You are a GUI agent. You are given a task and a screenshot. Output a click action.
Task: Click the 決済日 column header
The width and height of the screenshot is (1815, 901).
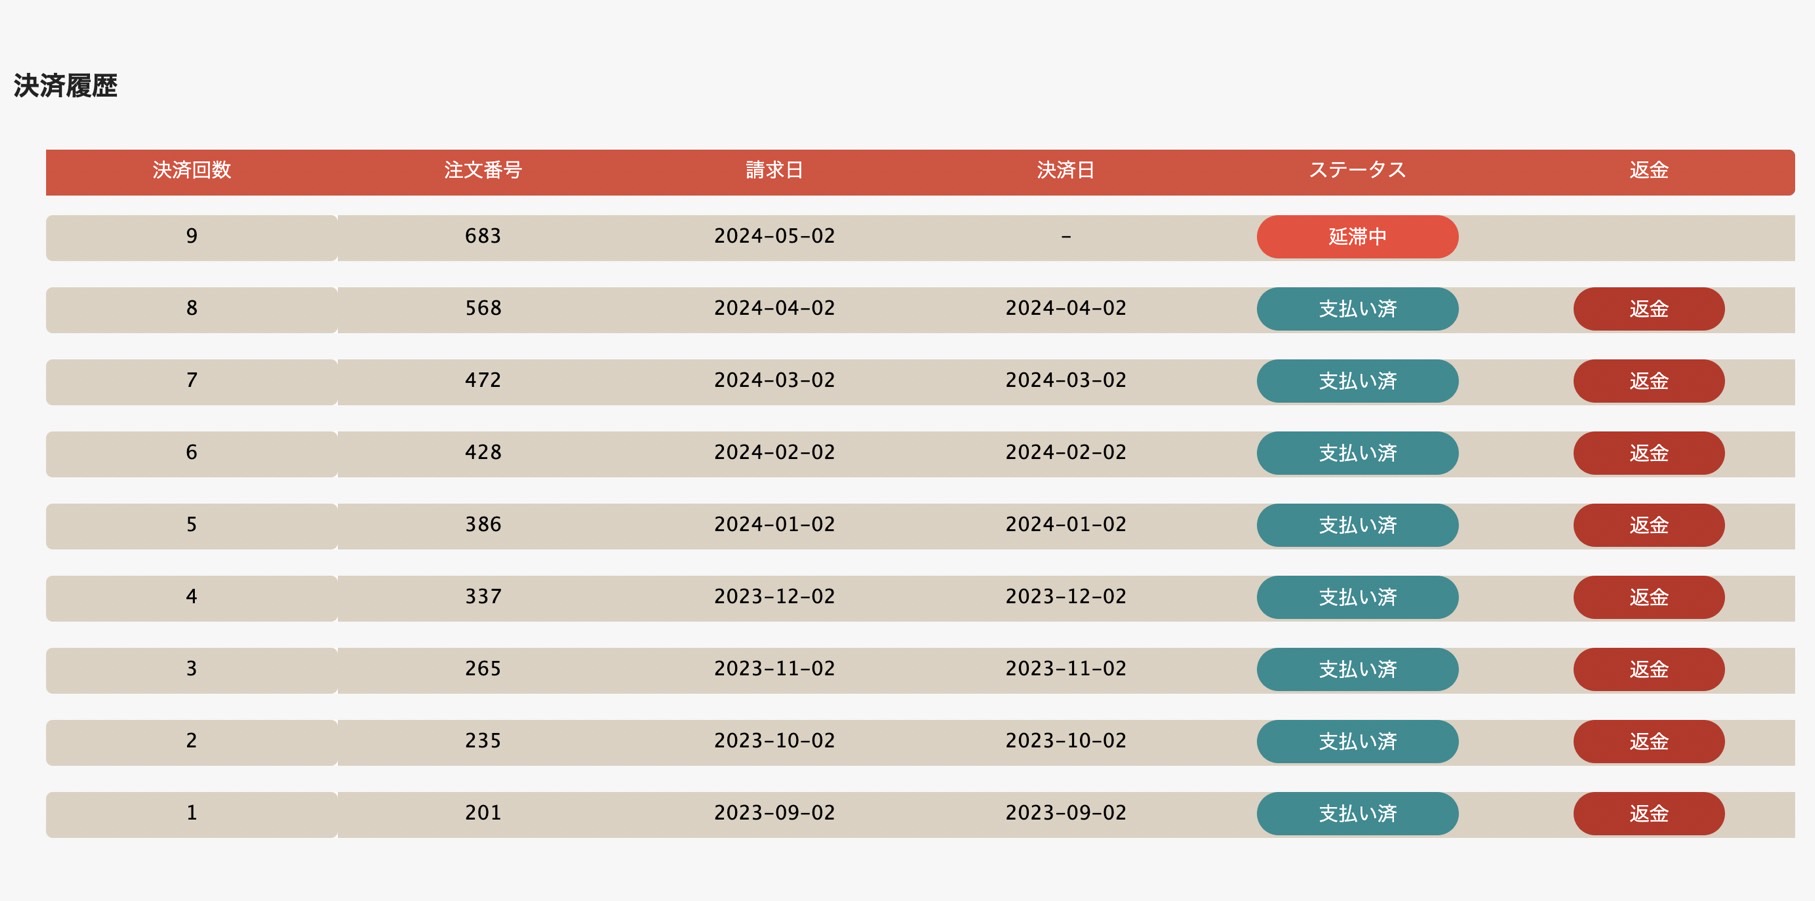(1066, 170)
